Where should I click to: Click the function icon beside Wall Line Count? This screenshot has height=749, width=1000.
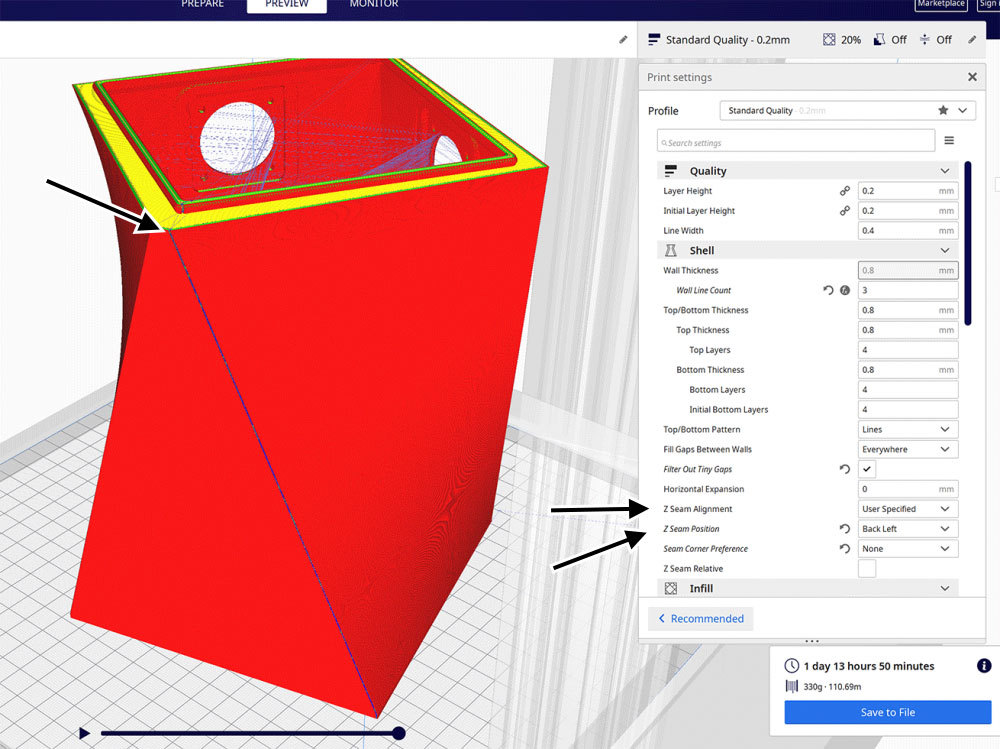tap(845, 290)
